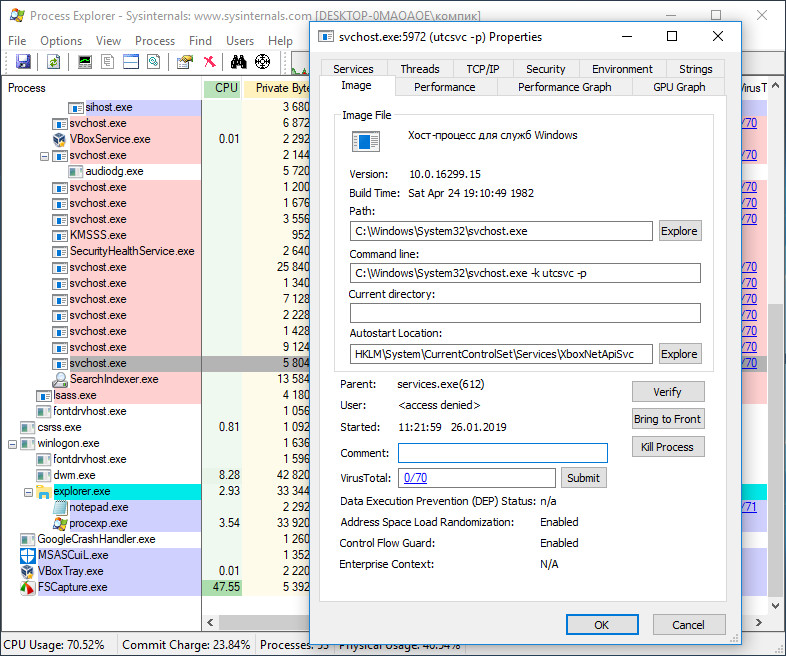Click the DLL/handle view toolbar icon
The width and height of the screenshot is (786, 656).
[153, 62]
